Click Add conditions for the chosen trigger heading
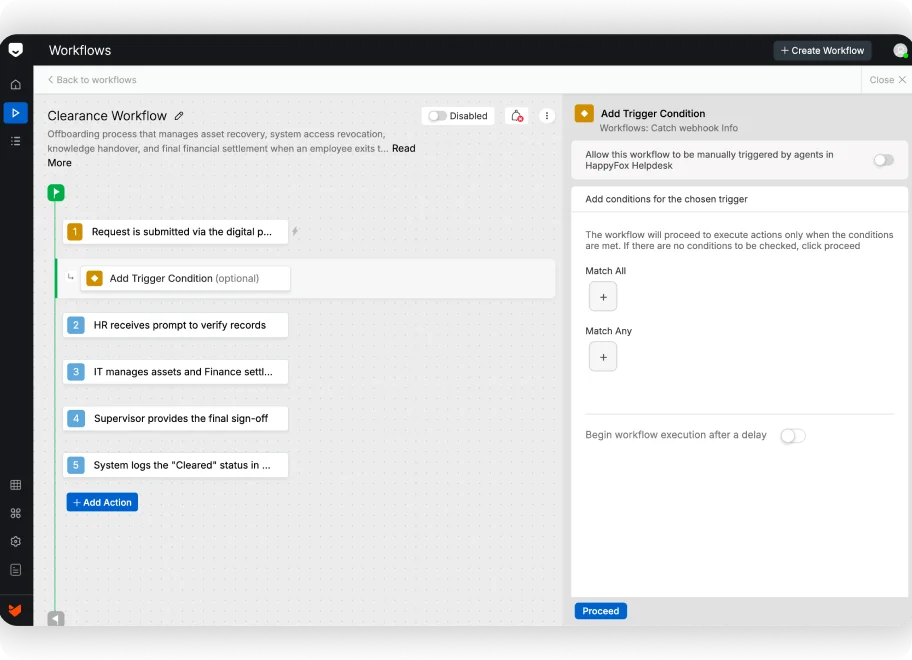 [x=667, y=199]
